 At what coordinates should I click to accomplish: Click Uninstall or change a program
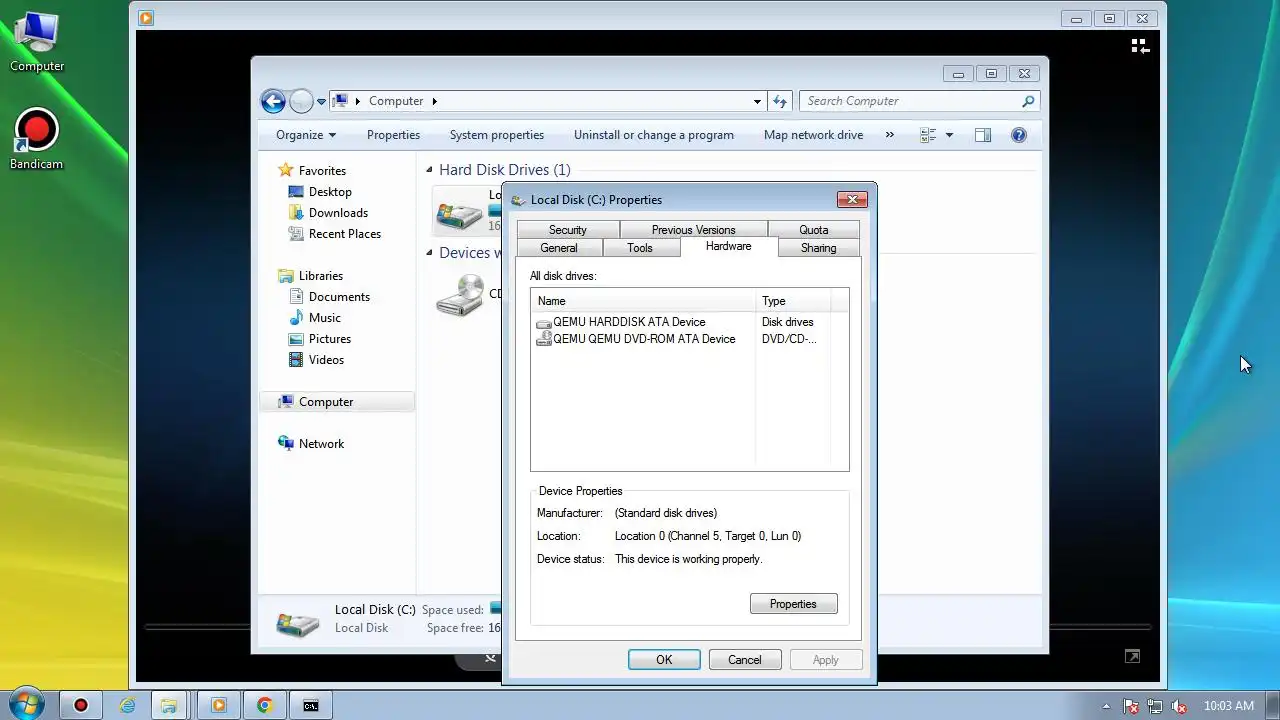pyautogui.click(x=654, y=135)
